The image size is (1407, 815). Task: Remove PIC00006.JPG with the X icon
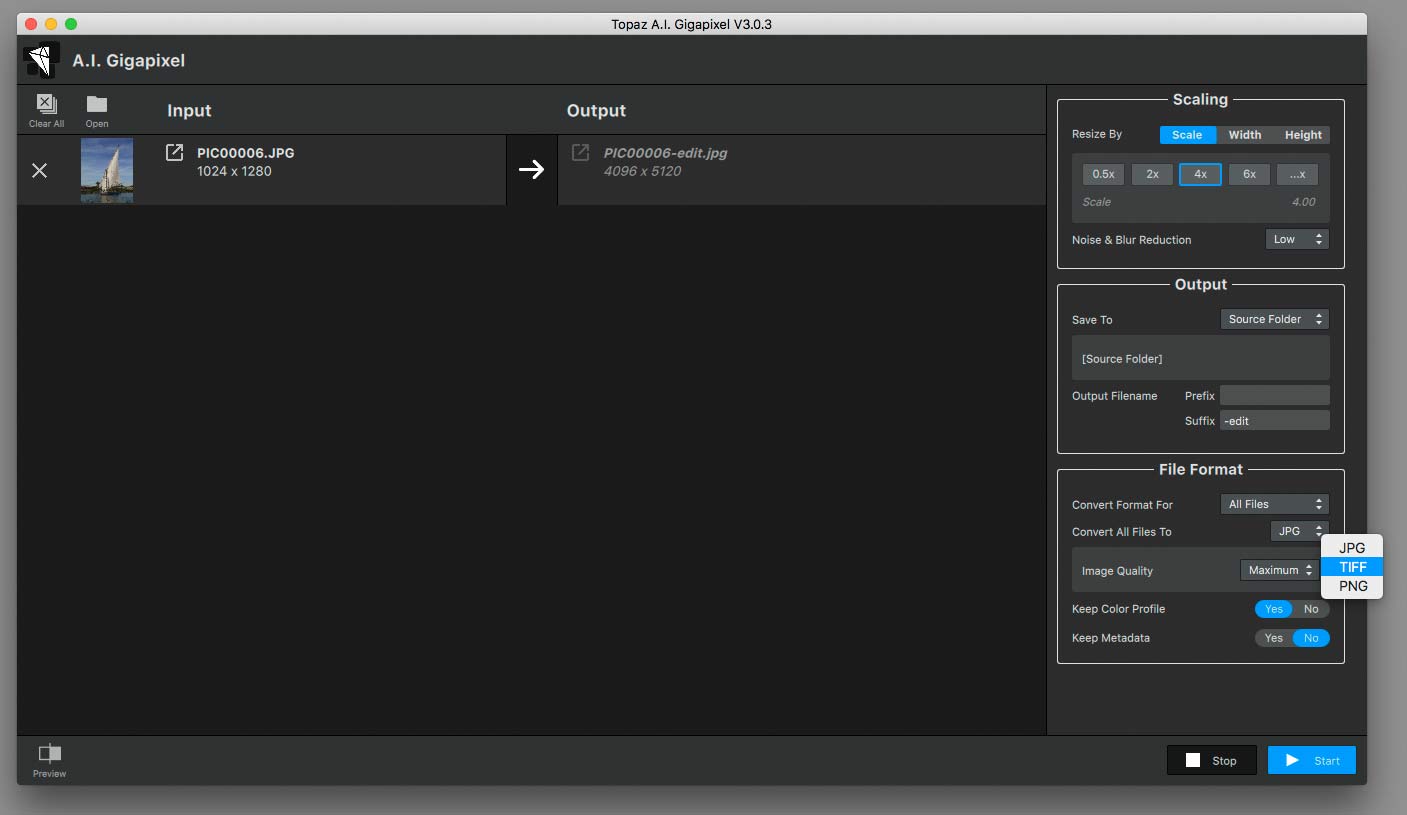click(x=40, y=171)
